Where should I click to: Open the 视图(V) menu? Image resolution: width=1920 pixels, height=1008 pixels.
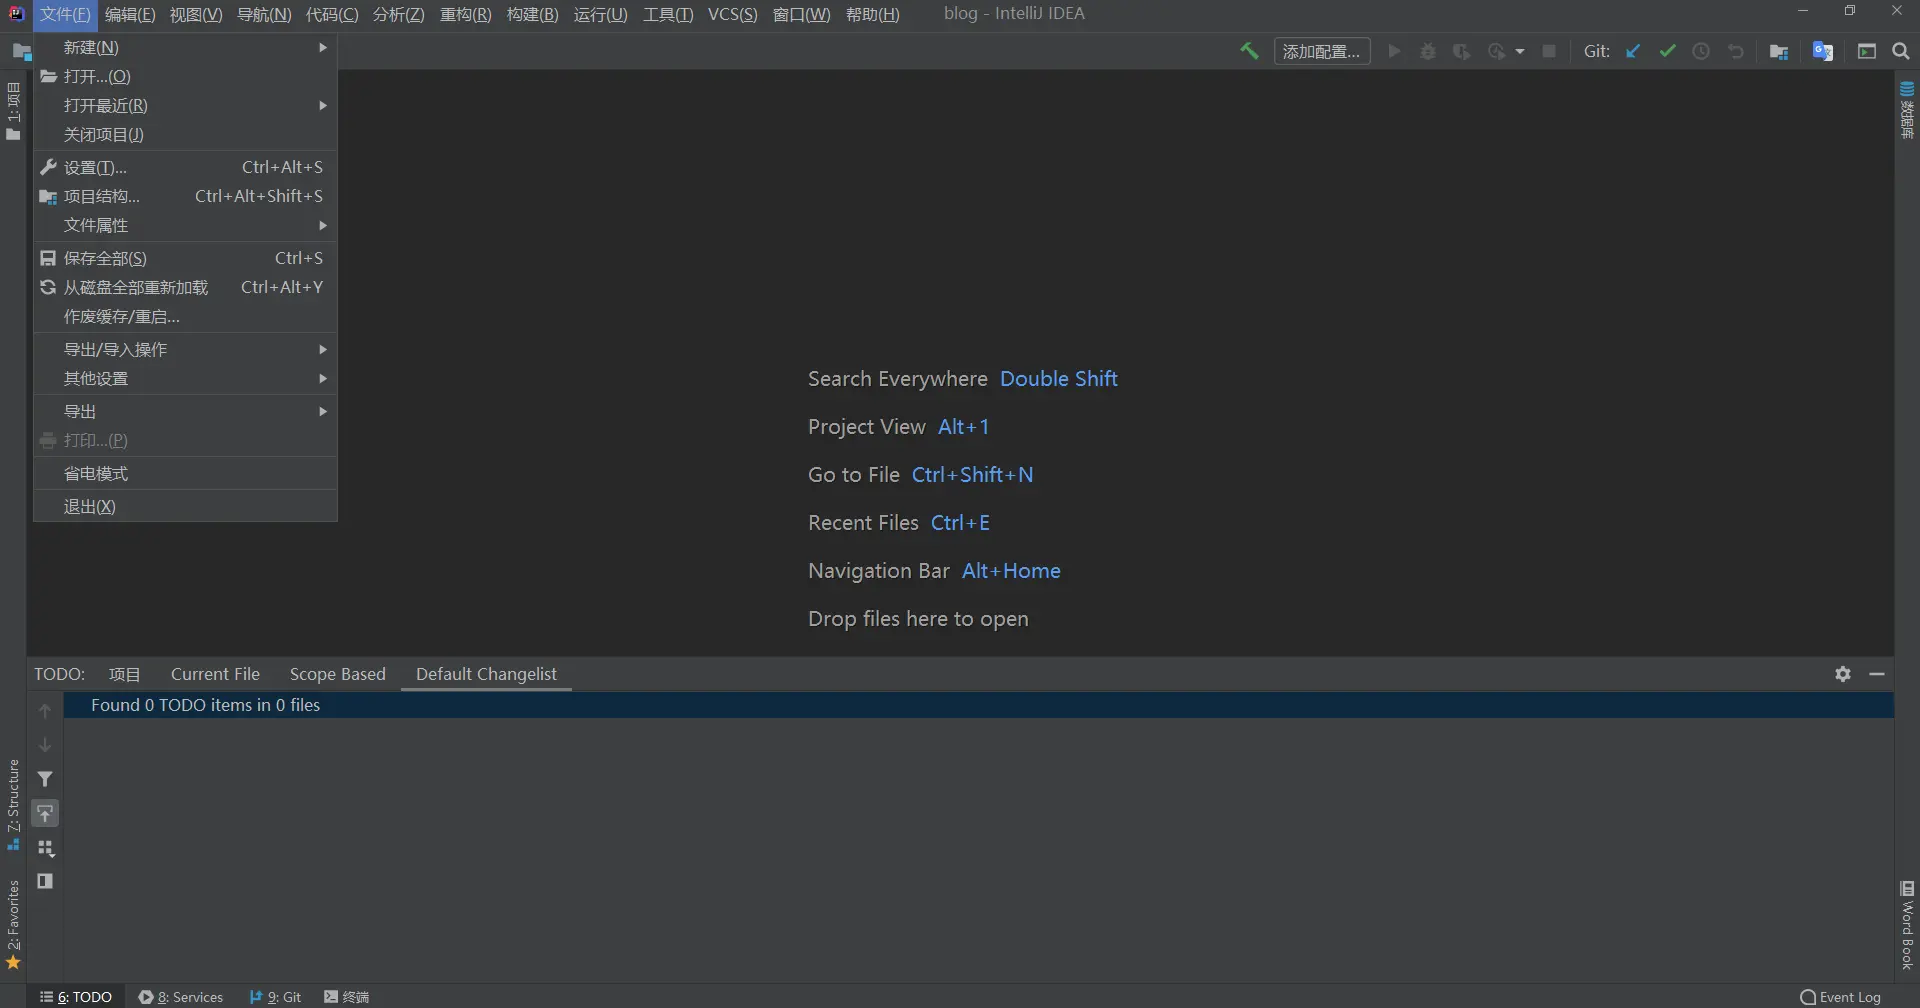(196, 14)
